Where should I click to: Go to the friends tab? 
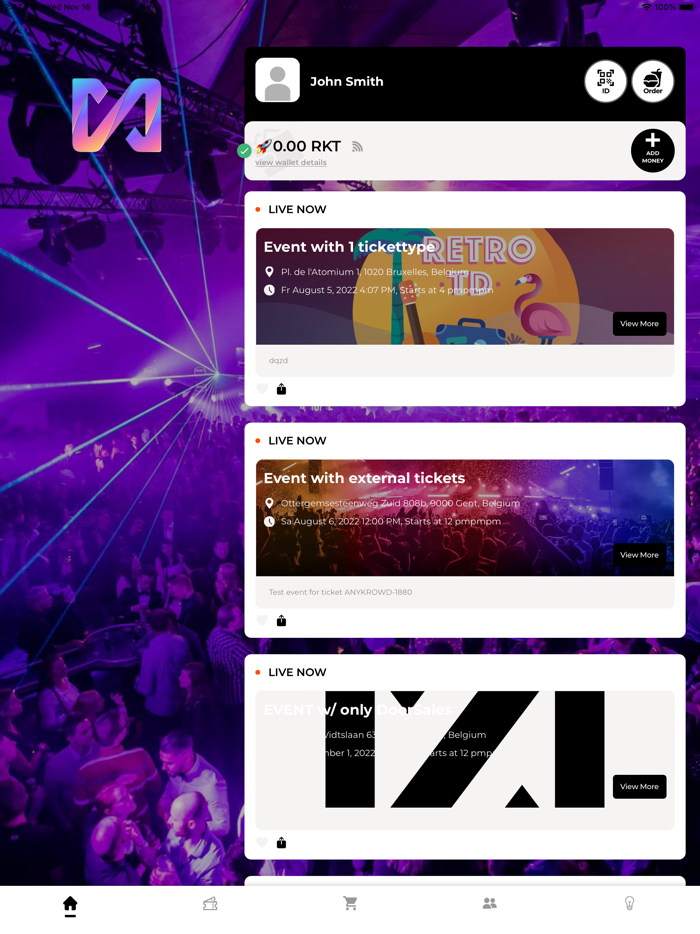[490, 904]
